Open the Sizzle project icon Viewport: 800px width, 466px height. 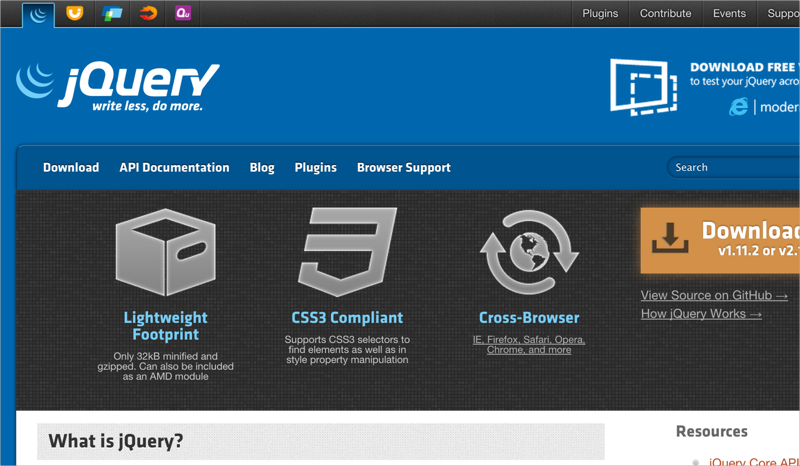(148, 14)
